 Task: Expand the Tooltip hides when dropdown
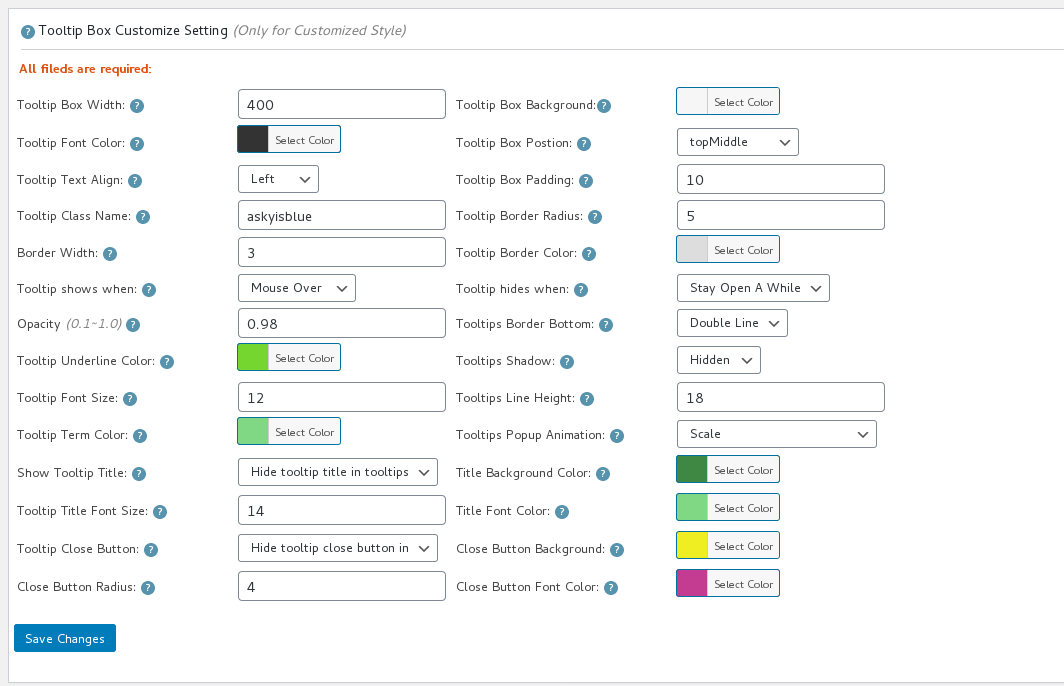(x=753, y=288)
